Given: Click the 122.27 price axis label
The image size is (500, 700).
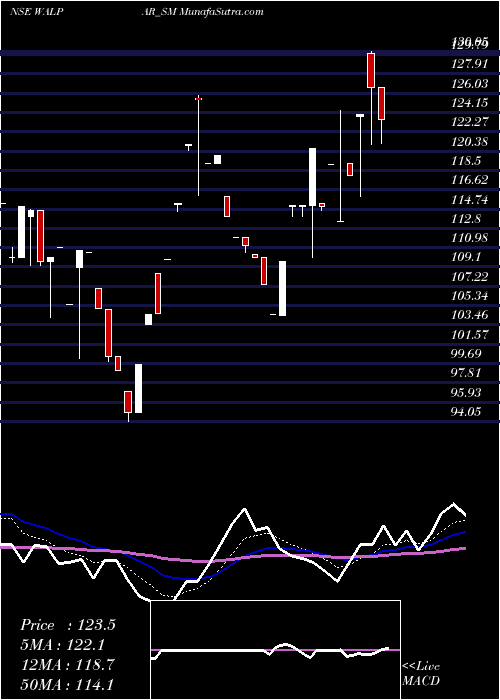Looking at the screenshot, I should click(x=470, y=123).
